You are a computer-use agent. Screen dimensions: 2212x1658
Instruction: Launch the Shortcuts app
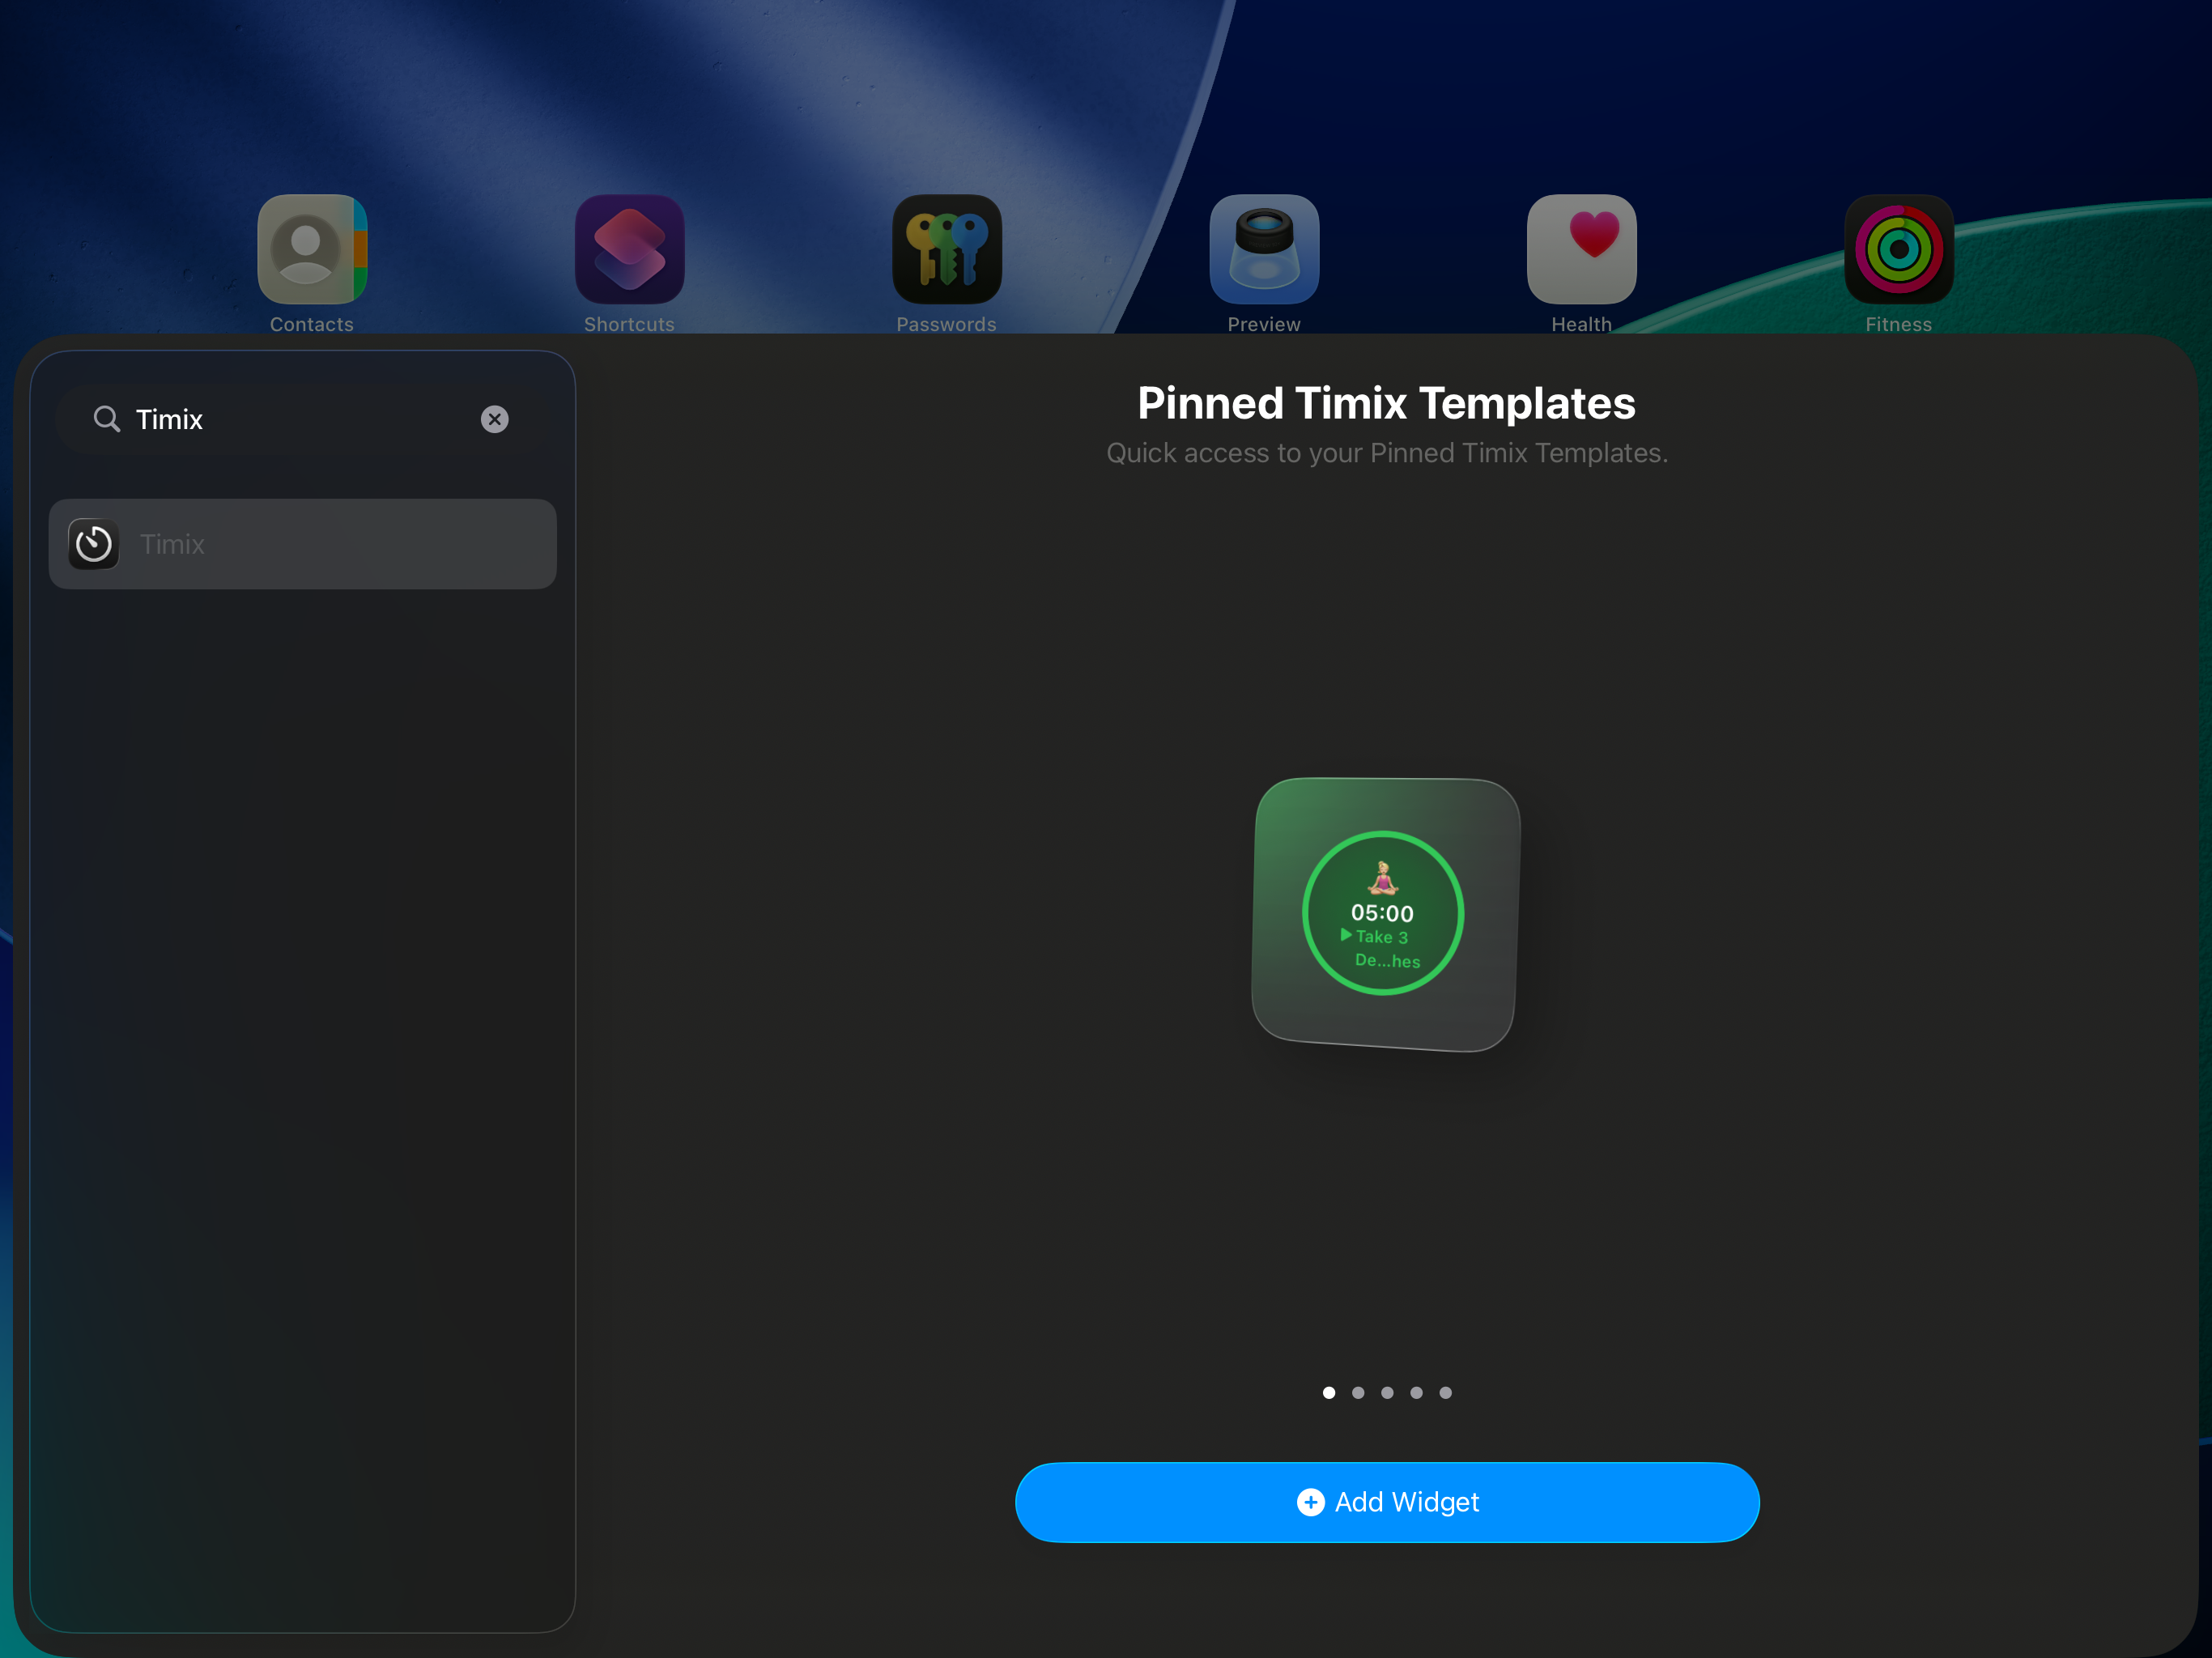[629, 249]
